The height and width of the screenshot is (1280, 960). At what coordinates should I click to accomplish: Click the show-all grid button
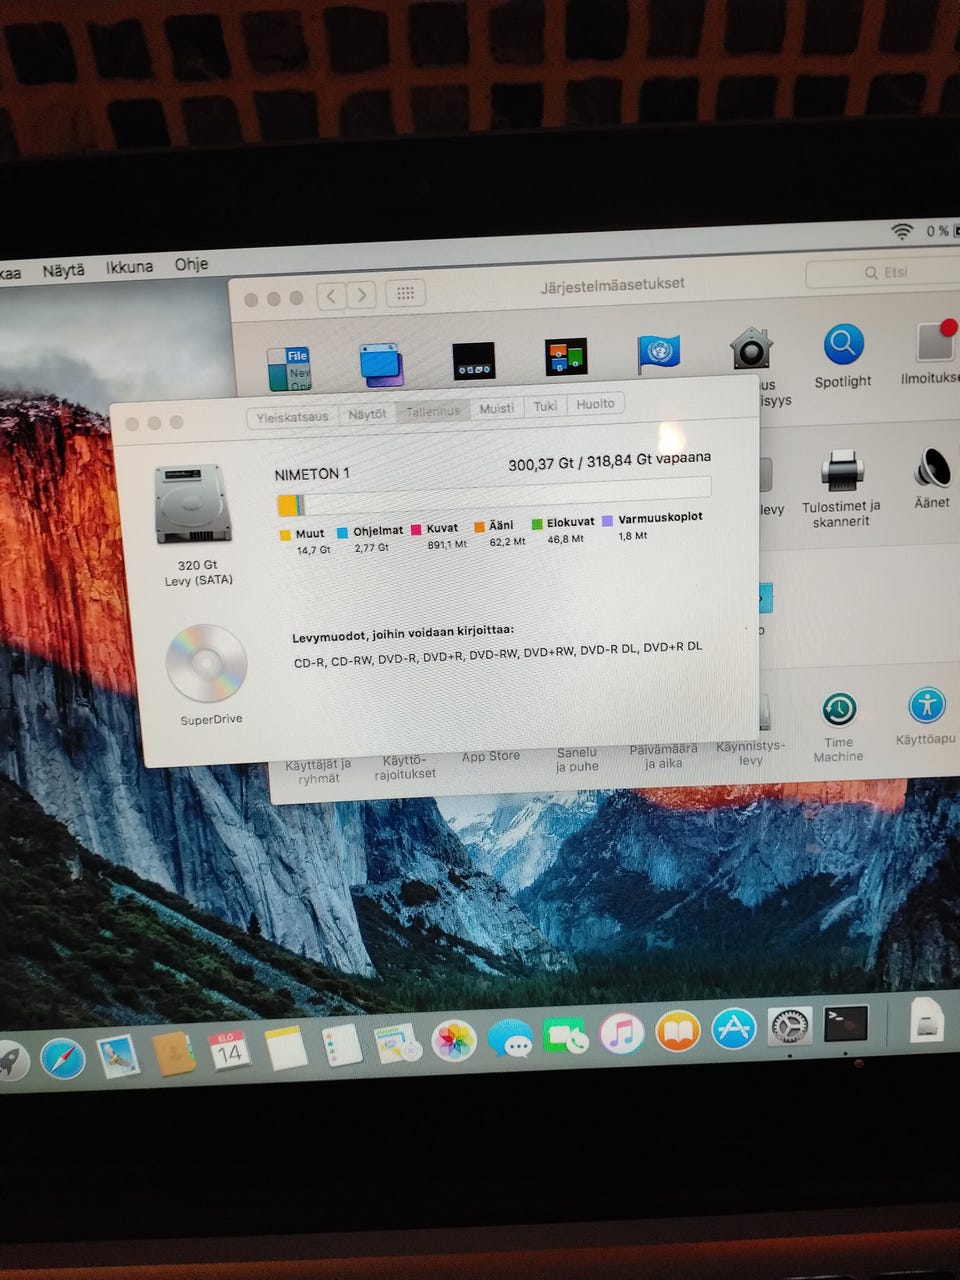405,293
